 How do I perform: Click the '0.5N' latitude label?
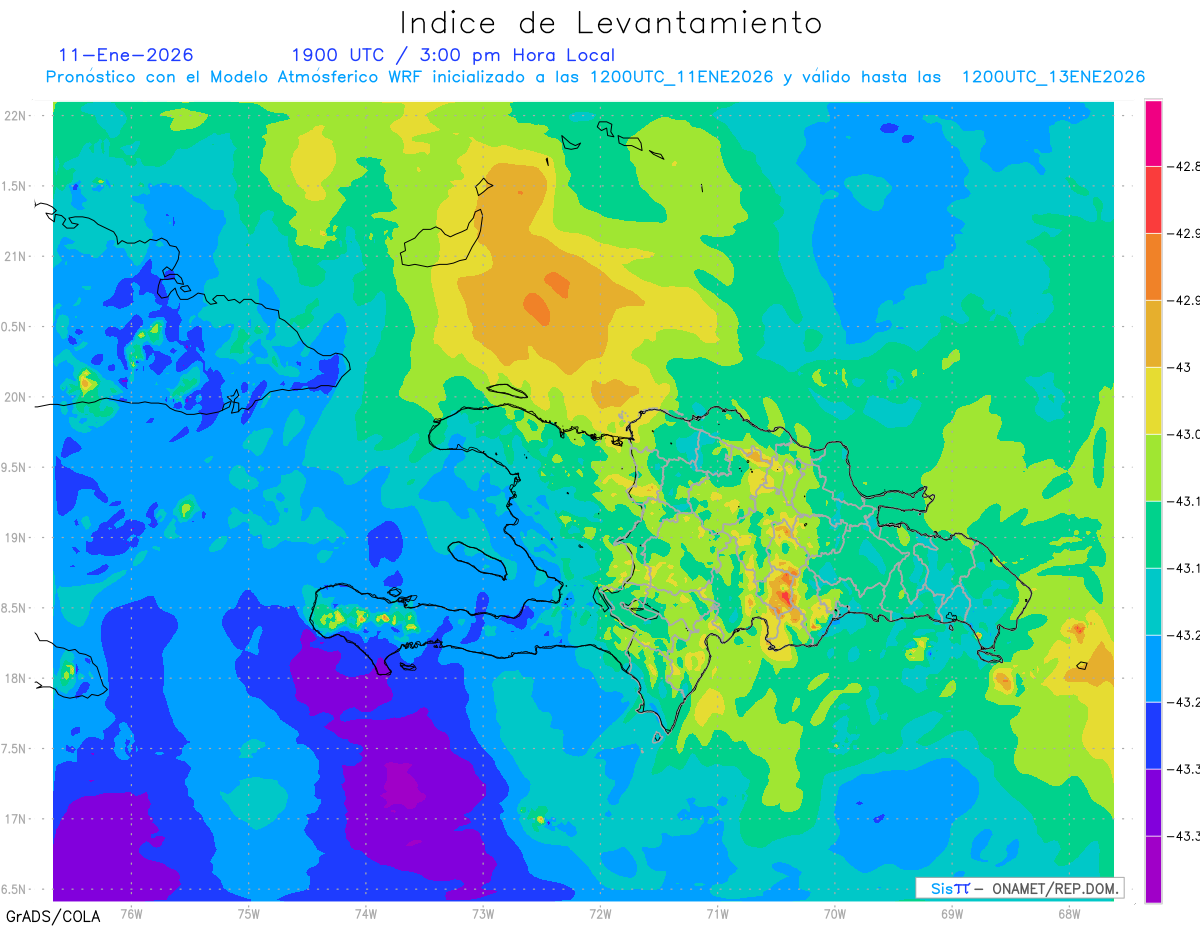15,327
